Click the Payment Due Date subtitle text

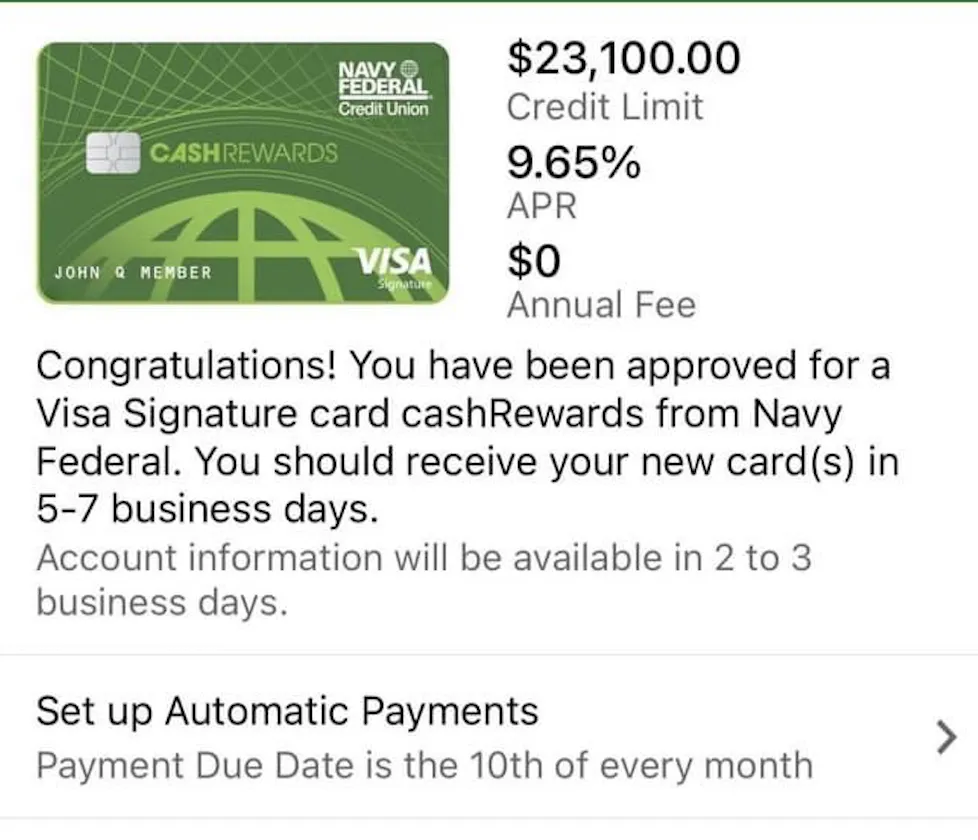click(425, 765)
